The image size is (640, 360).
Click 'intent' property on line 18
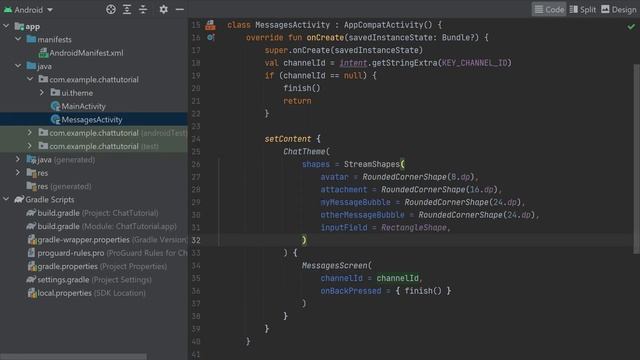click(353, 63)
